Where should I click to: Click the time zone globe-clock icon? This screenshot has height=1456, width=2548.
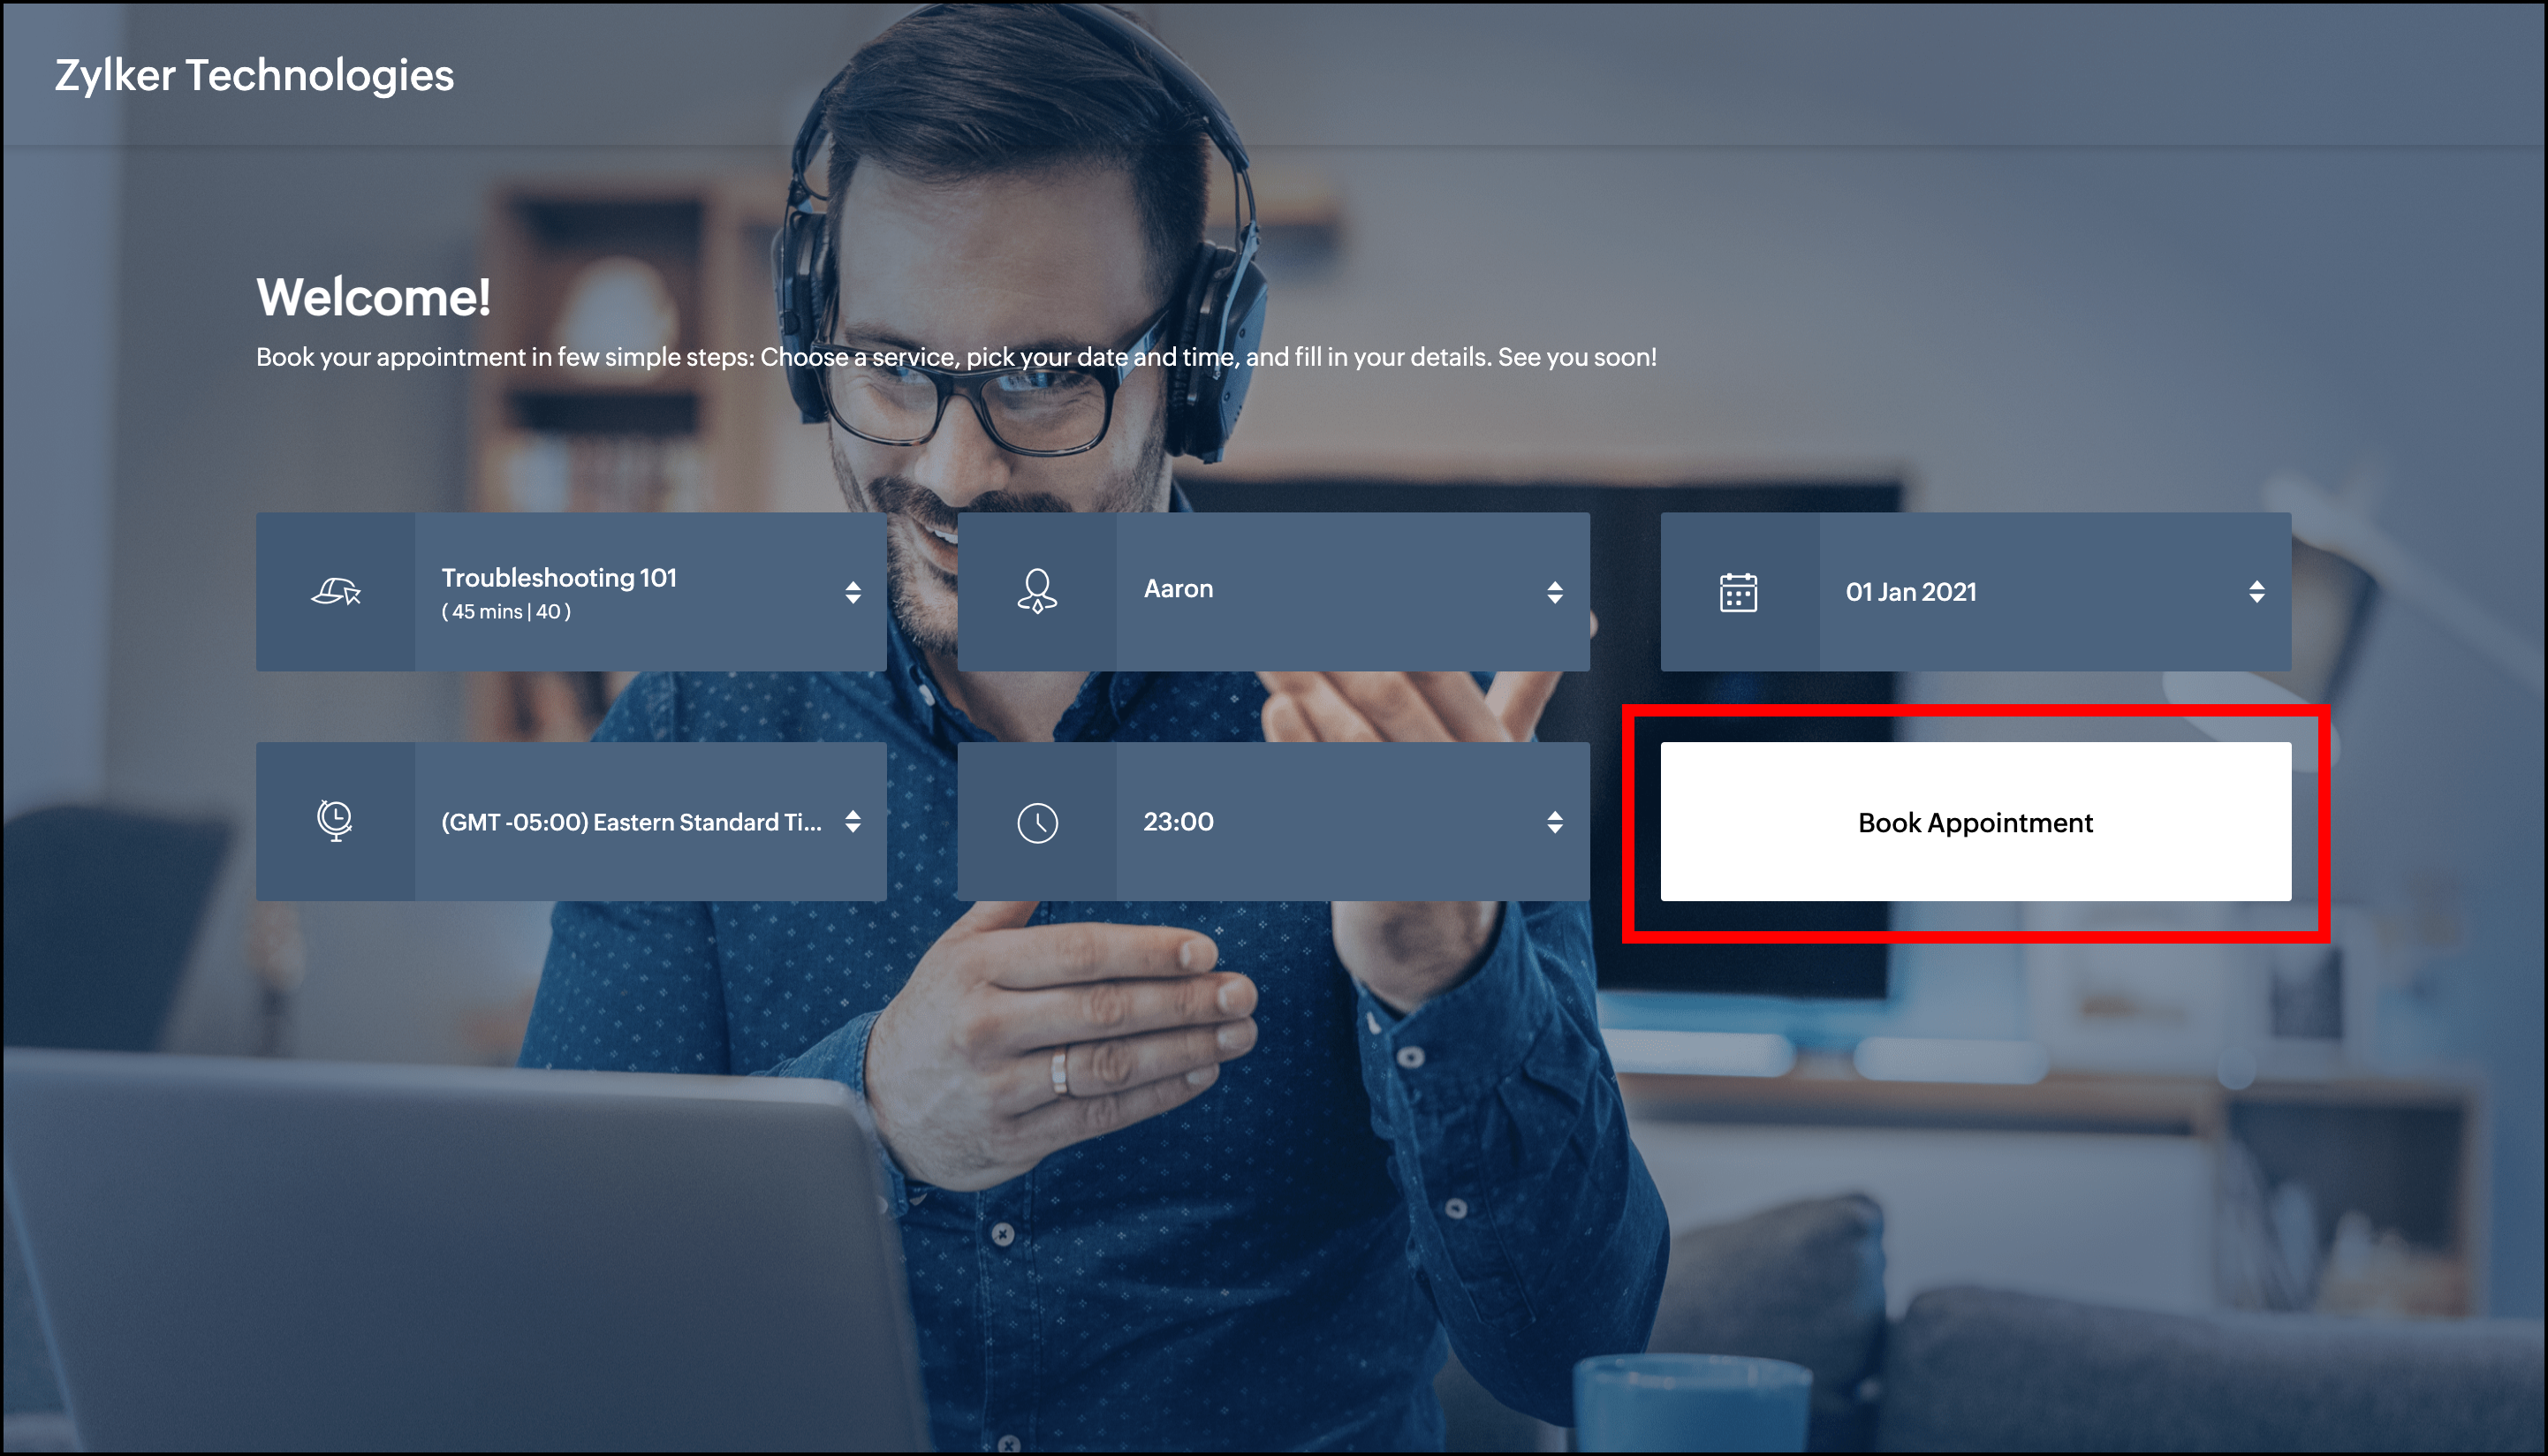point(335,821)
